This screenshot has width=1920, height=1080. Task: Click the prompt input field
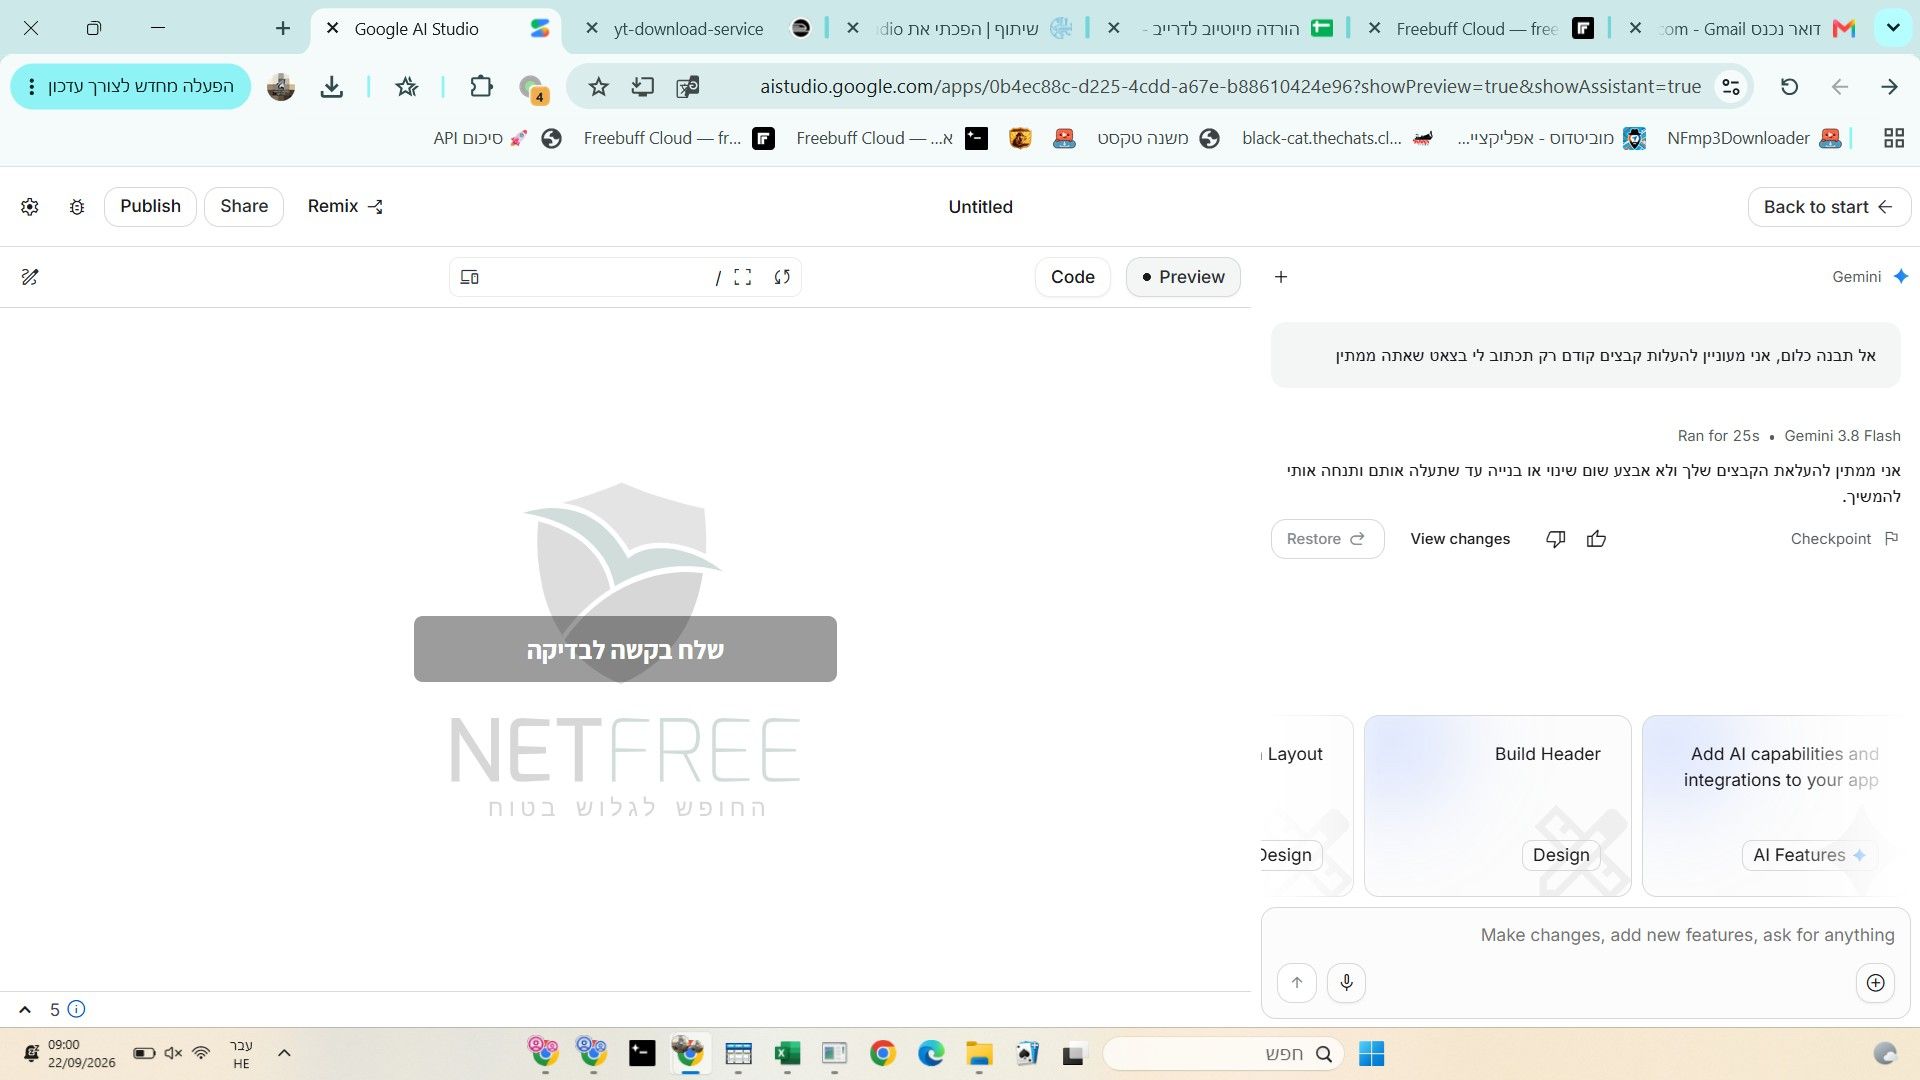tap(1585, 935)
